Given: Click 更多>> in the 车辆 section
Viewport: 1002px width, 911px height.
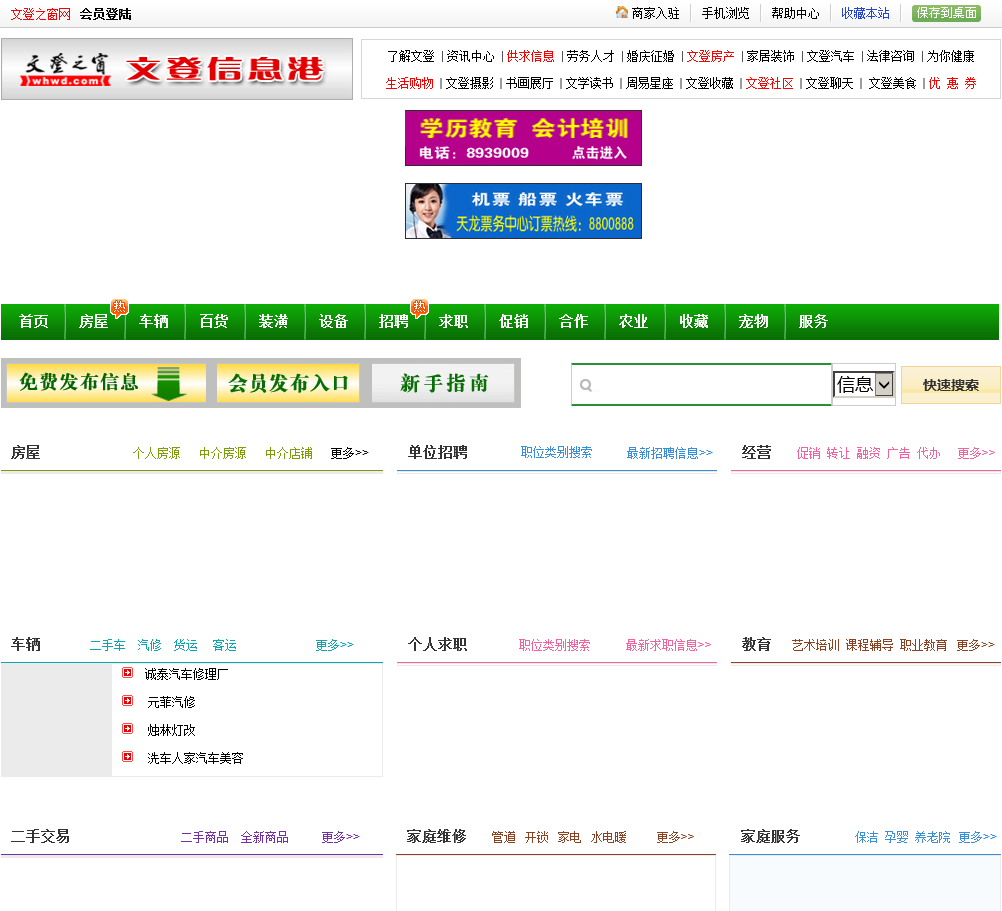Looking at the screenshot, I should 334,645.
